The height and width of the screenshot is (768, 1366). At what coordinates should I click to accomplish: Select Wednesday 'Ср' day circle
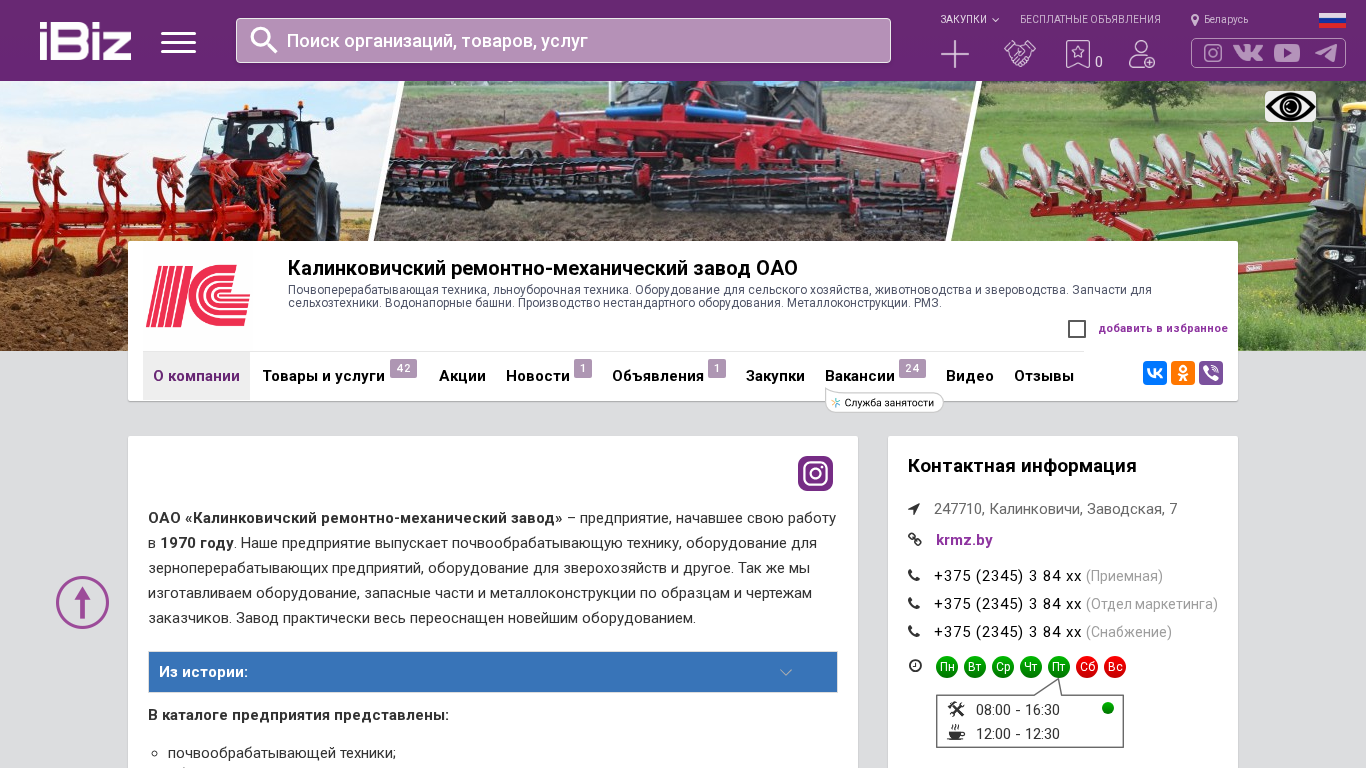point(1003,667)
